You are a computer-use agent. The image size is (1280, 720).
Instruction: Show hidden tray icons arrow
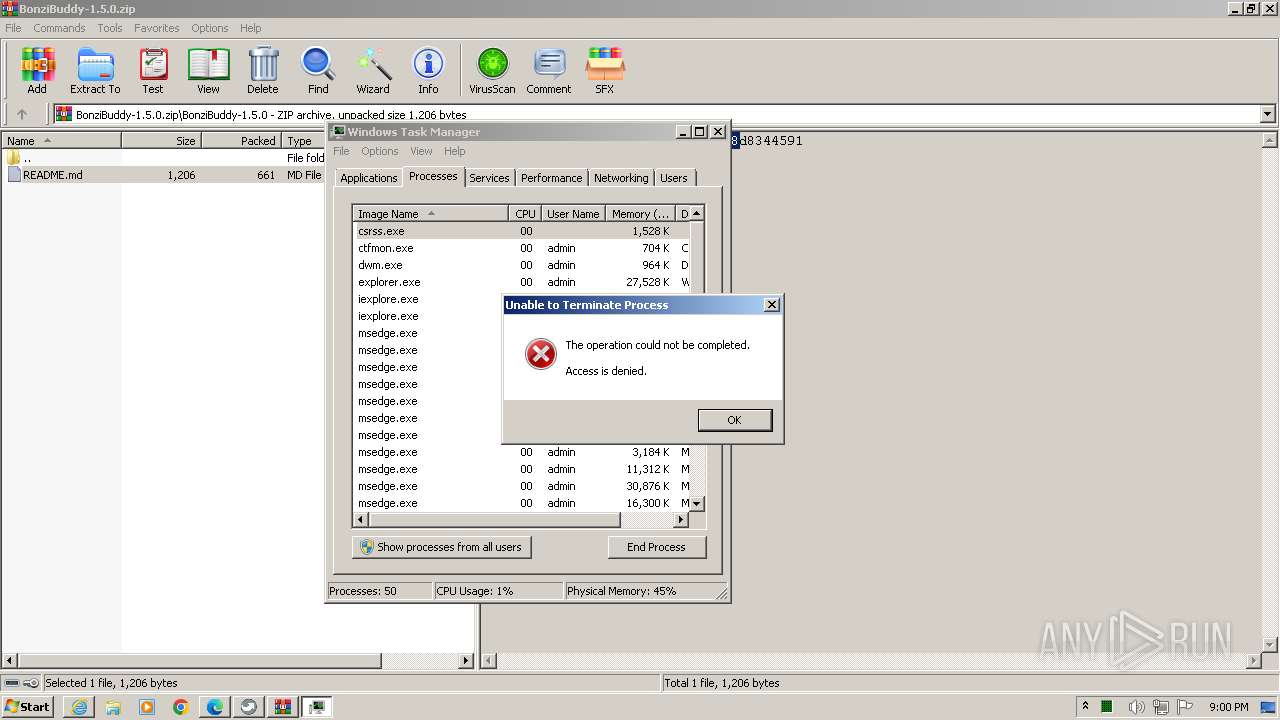[x=1085, y=707]
